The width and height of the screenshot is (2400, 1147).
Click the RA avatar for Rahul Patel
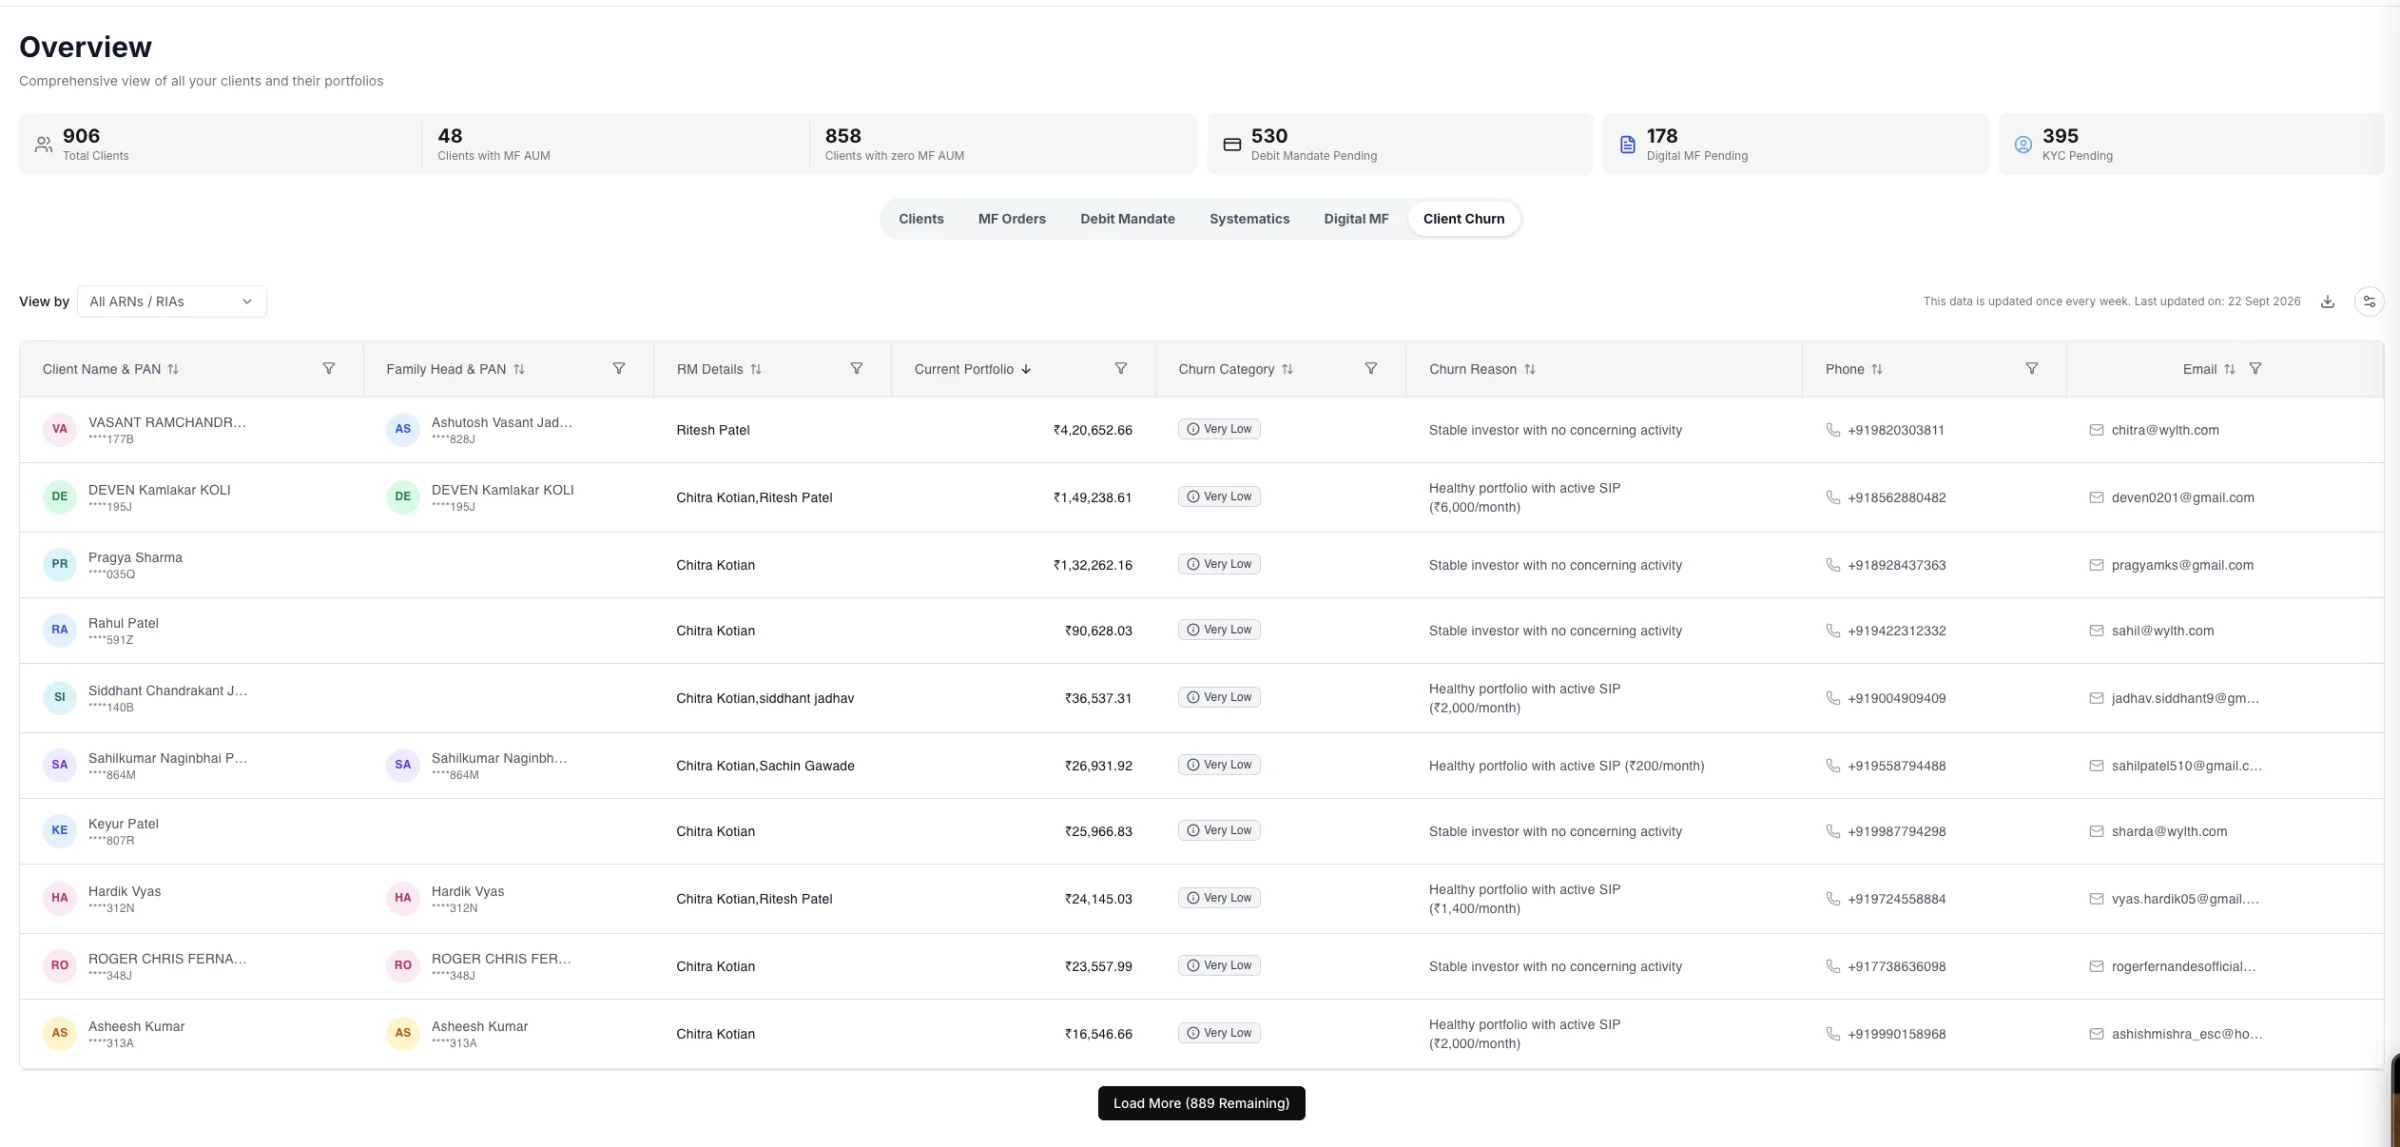pos(60,630)
